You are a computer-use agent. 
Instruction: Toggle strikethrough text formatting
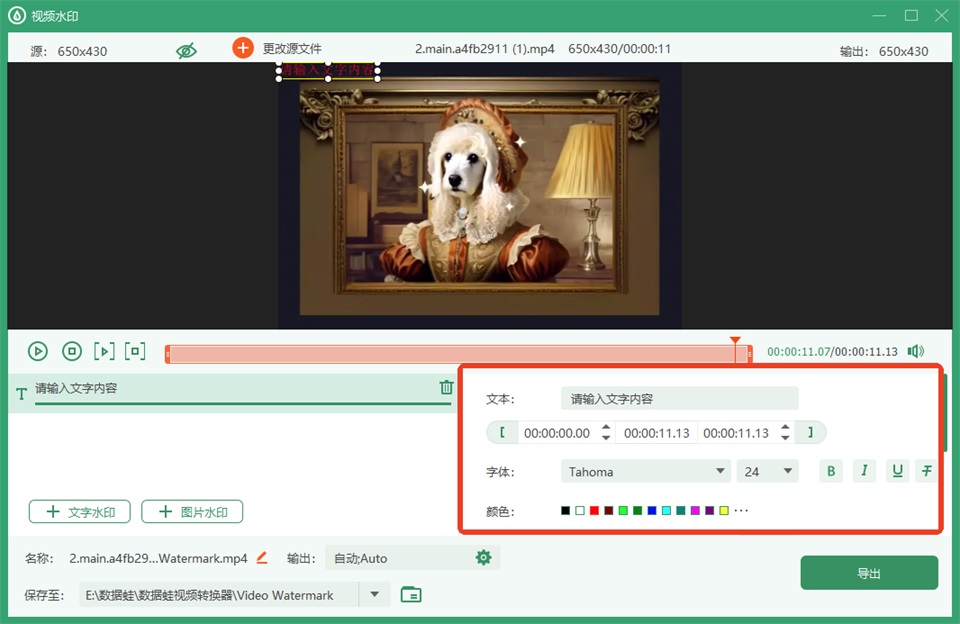coord(927,471)
